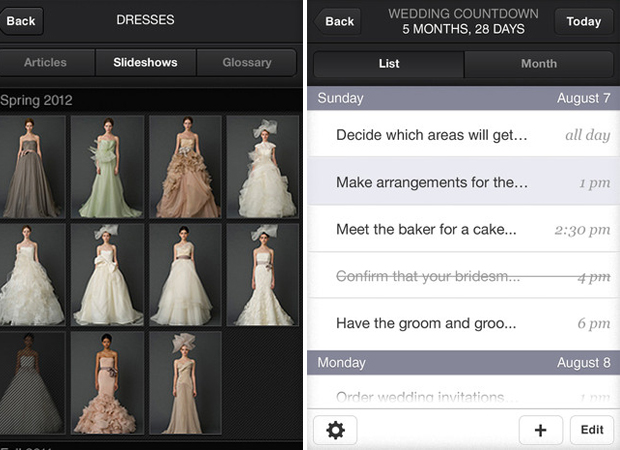Select Monday August 8 header
Screen dimensions: 620x450
coord(463,363)
